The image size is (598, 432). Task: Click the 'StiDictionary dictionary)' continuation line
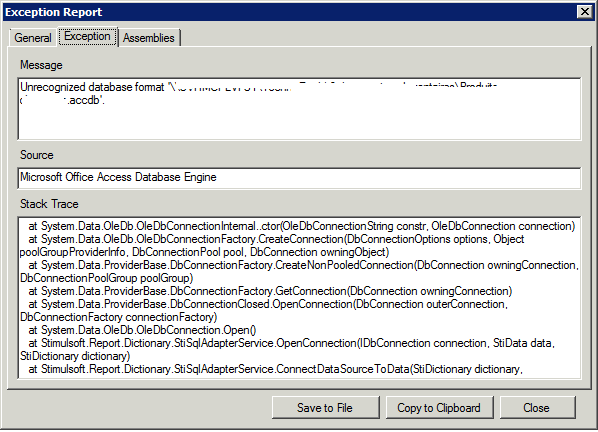[75, 356]
